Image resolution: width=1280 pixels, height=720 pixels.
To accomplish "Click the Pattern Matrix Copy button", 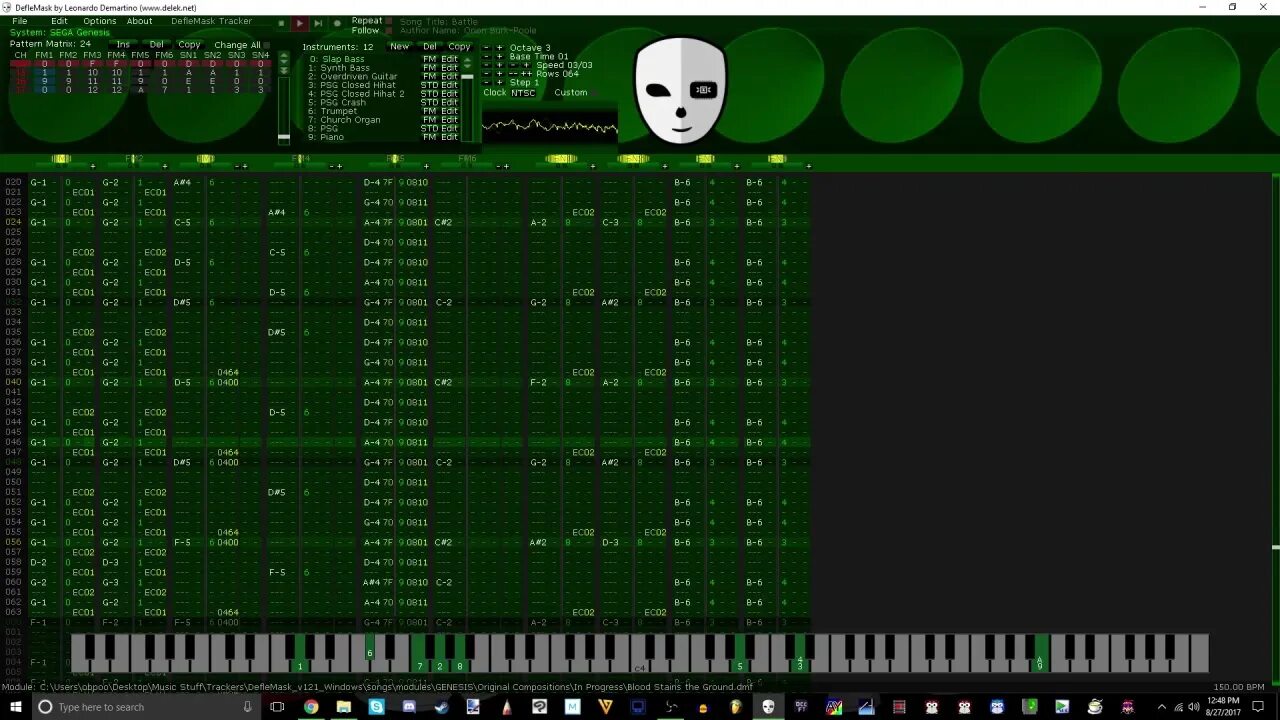I will (x=189, y=44).
